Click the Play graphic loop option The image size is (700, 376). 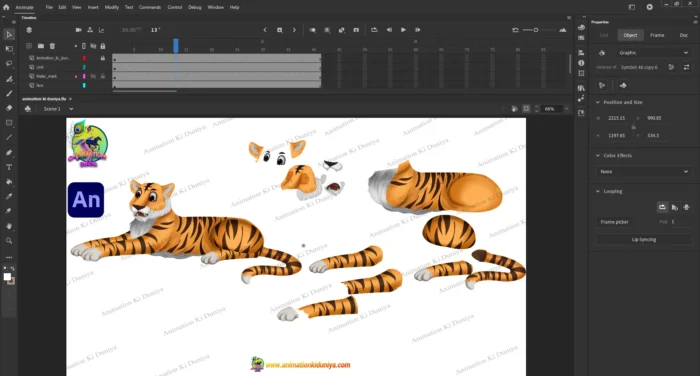coord(662,207)
